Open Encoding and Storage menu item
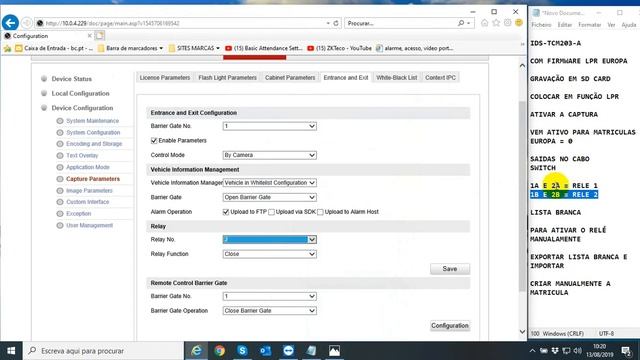Screen dimensions: 640x360 94,144
